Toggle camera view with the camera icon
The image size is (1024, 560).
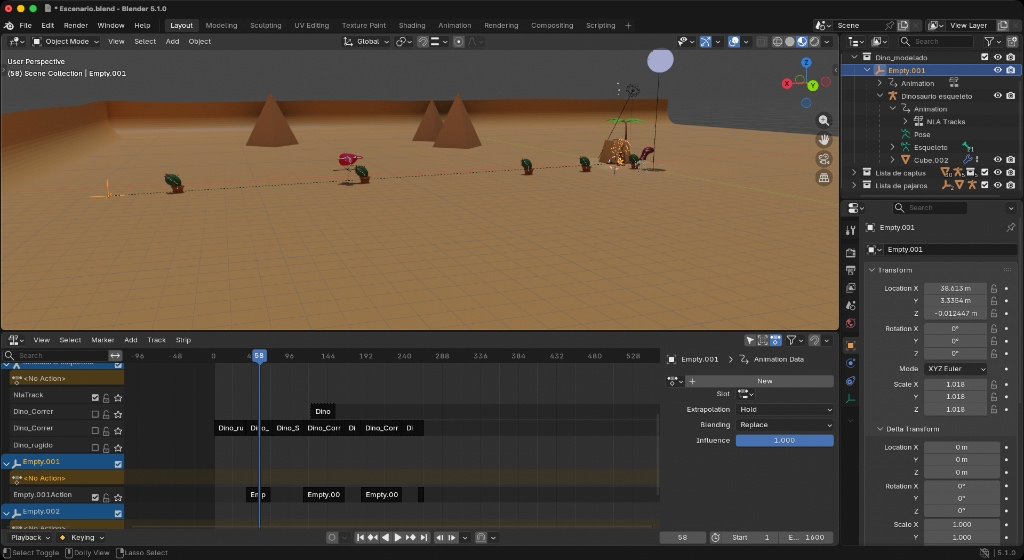(824, 159)
